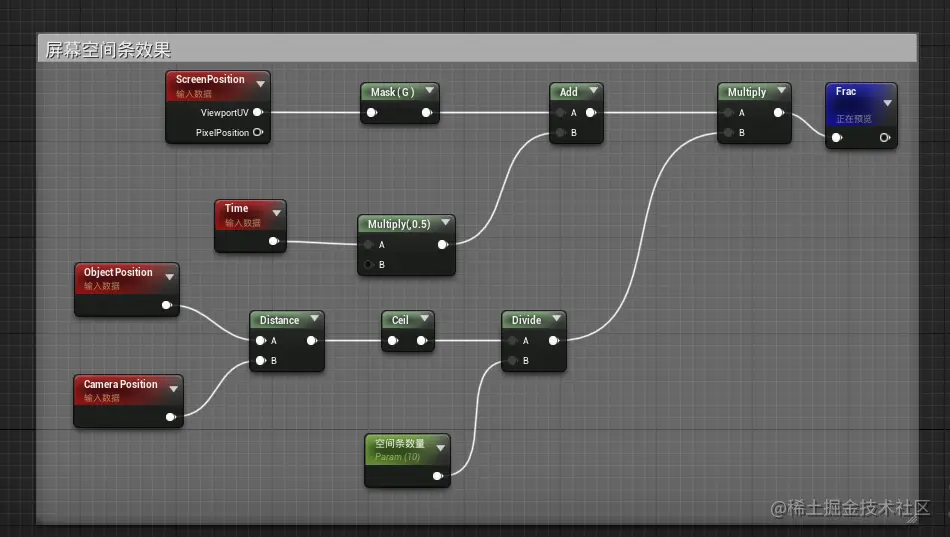The height and width of the screenshot is (537, 950).
Task: Select the Ceil node title
Action: pyautogui.click(x=400, y=320)
